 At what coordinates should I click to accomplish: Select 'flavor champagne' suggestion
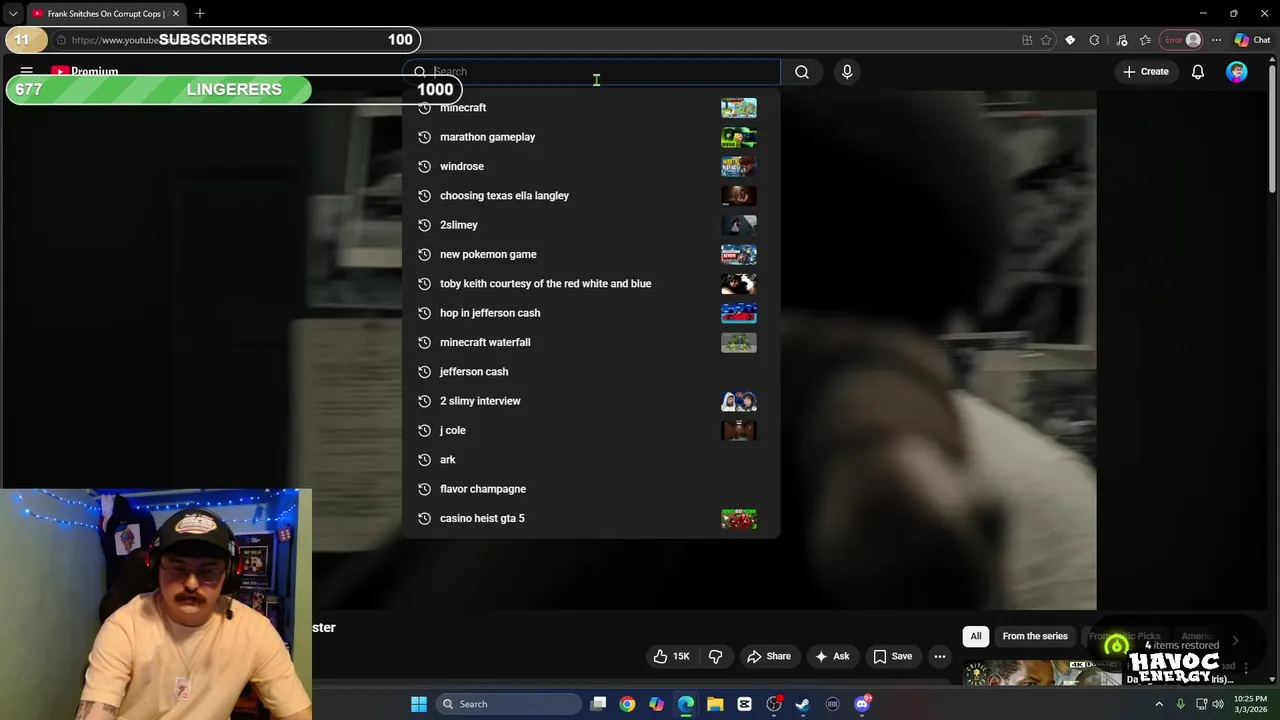tap(590, 489)
